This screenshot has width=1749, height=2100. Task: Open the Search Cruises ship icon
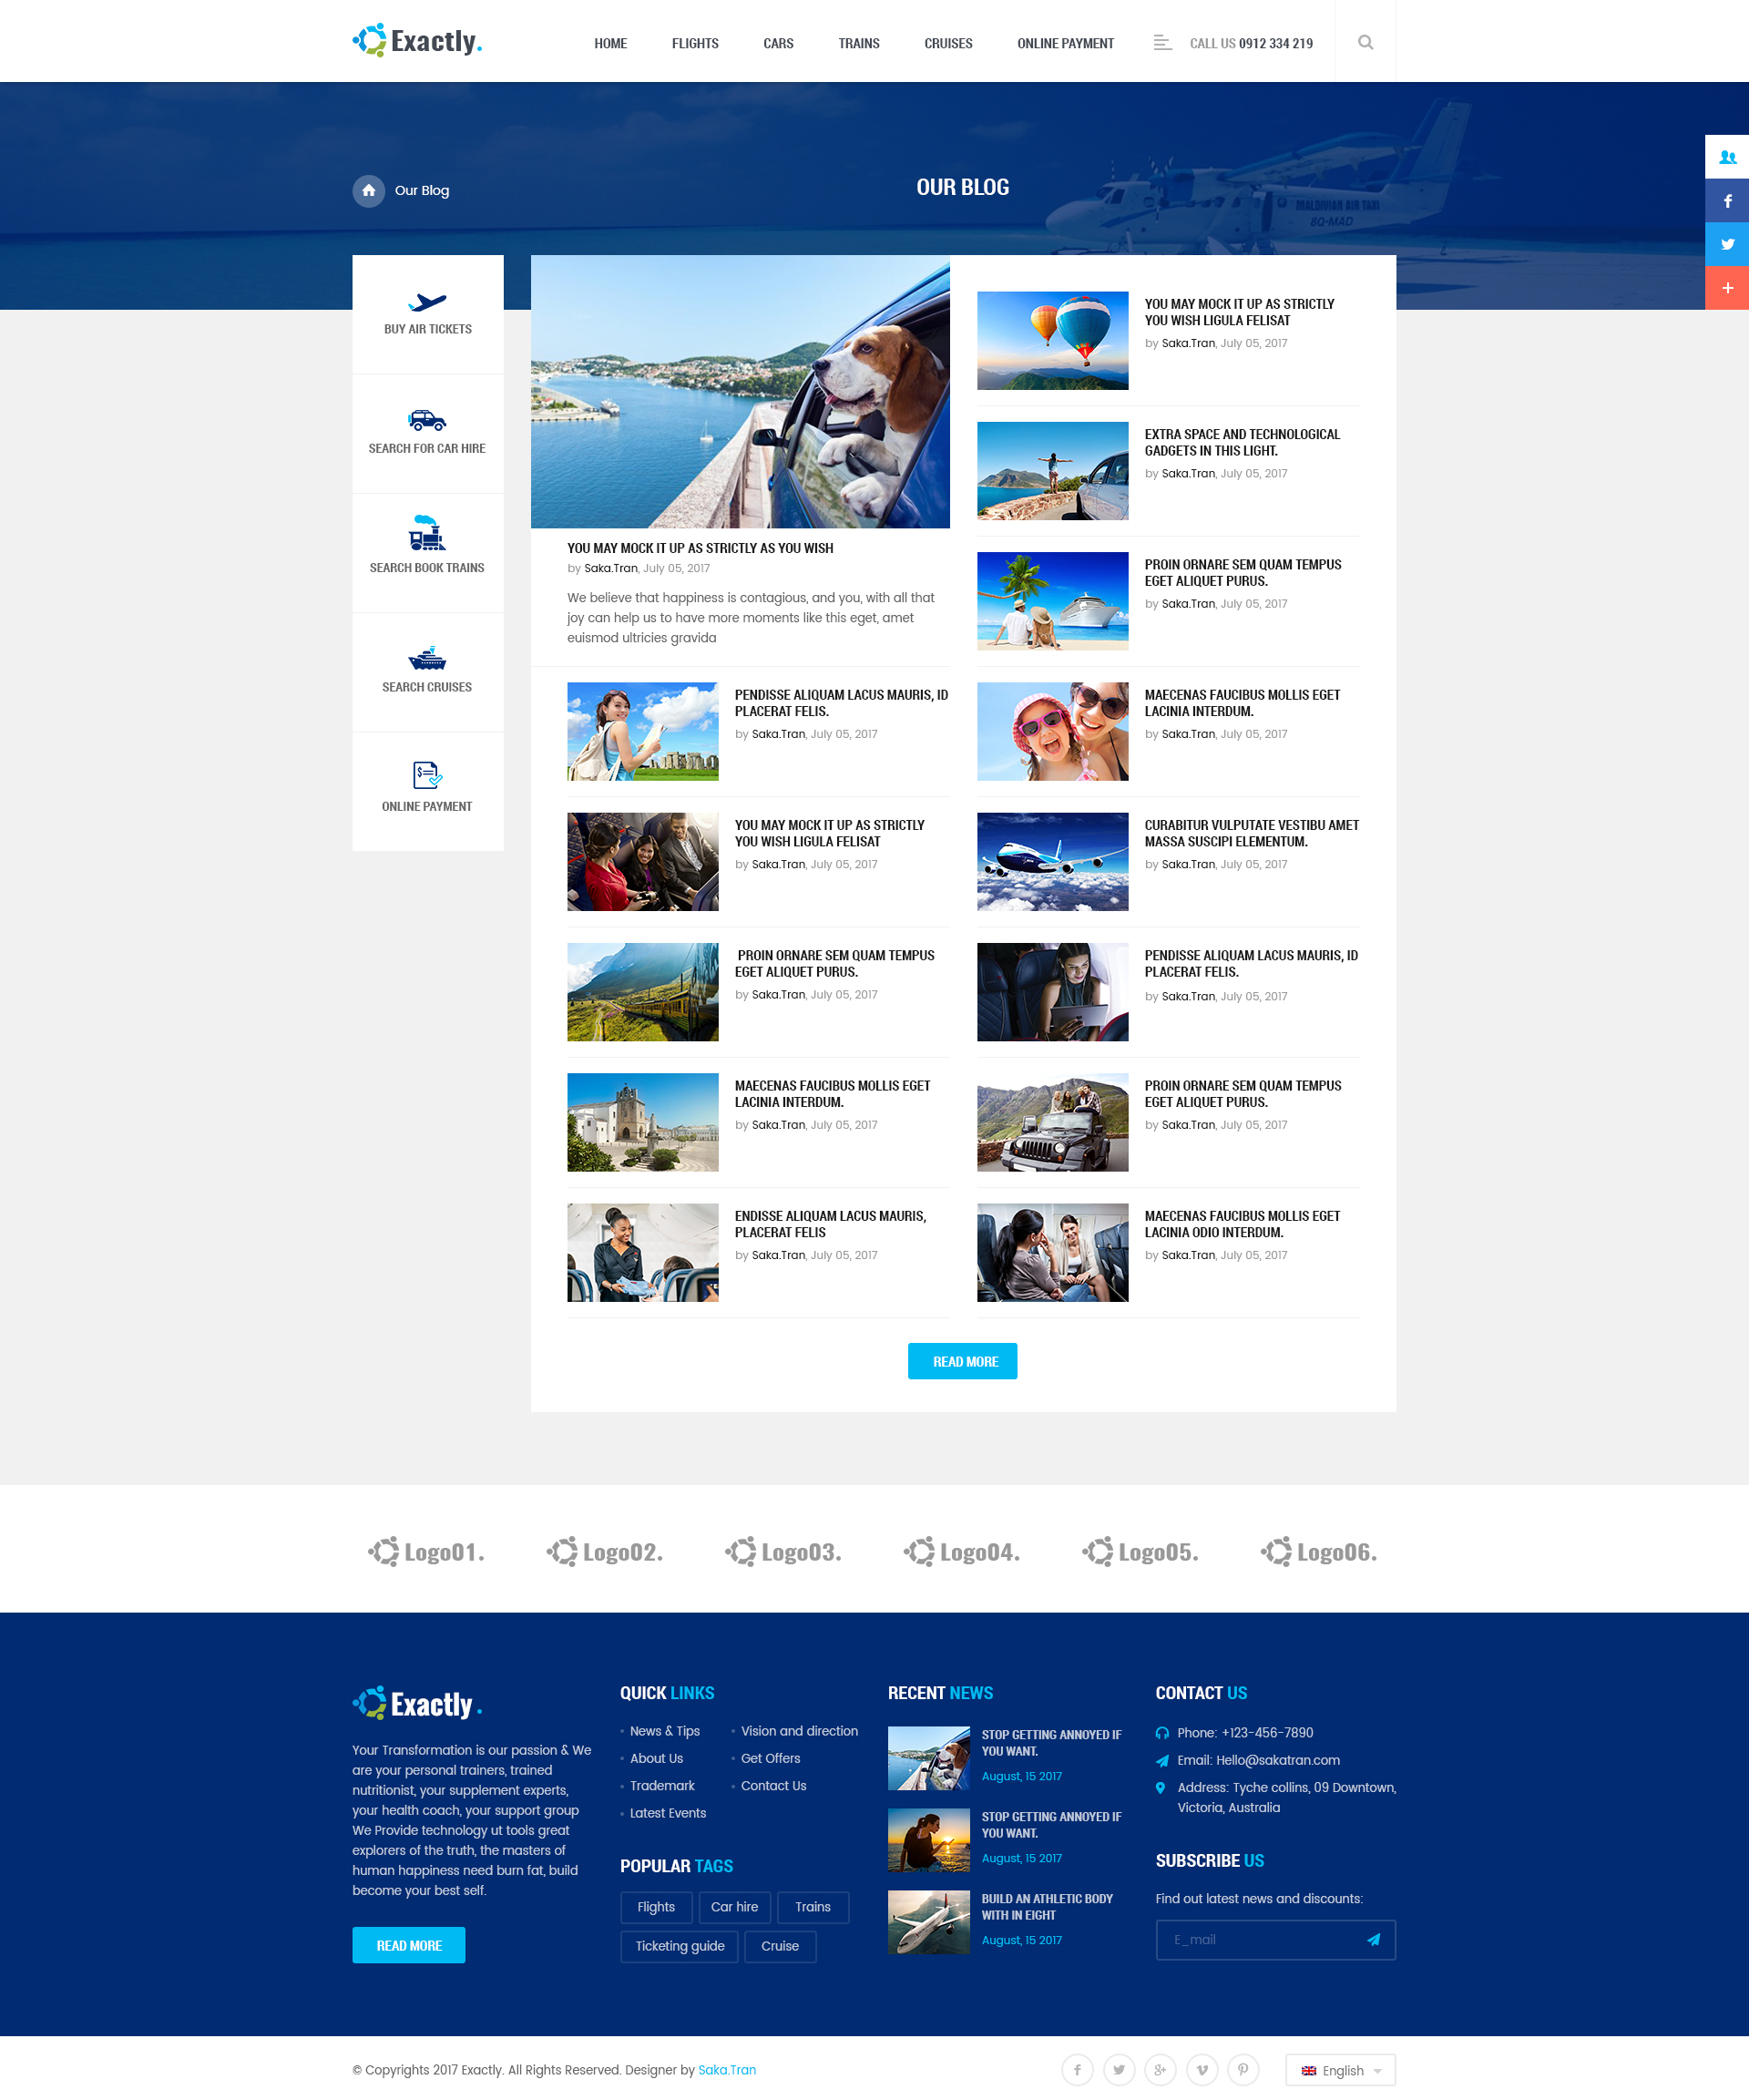pos(427,658)
